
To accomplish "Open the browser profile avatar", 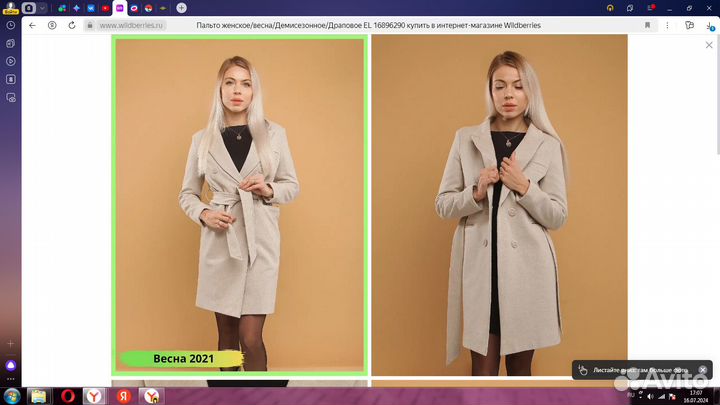I will point(10,8).
